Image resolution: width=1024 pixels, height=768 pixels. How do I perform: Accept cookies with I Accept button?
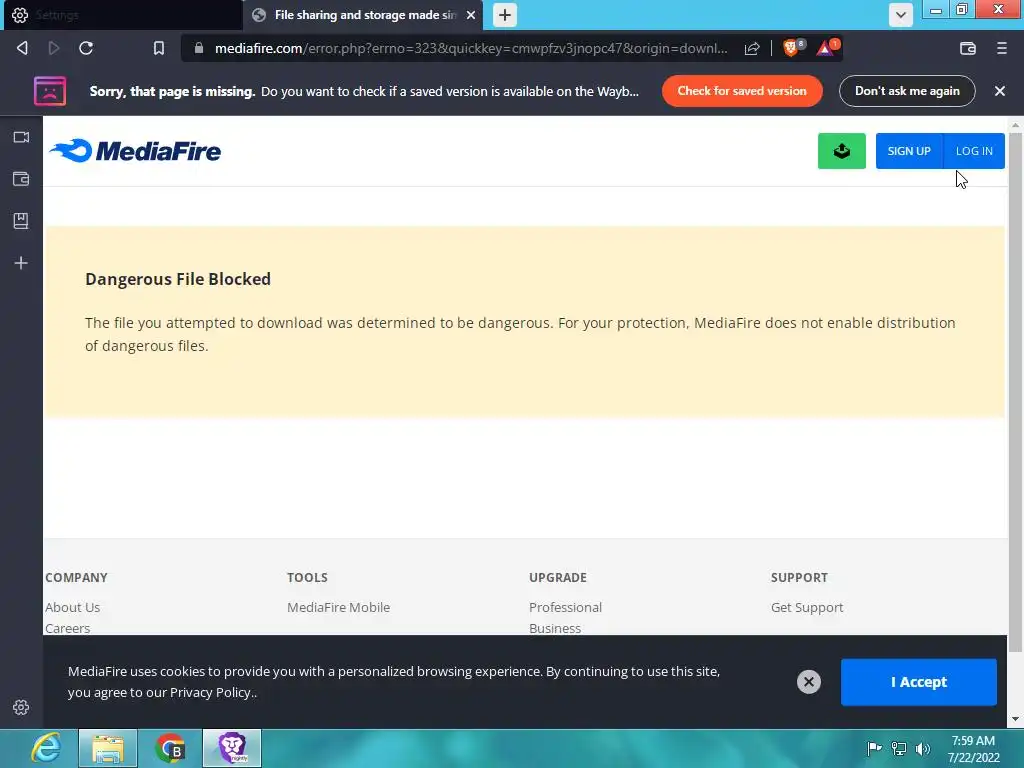point(919,682)
